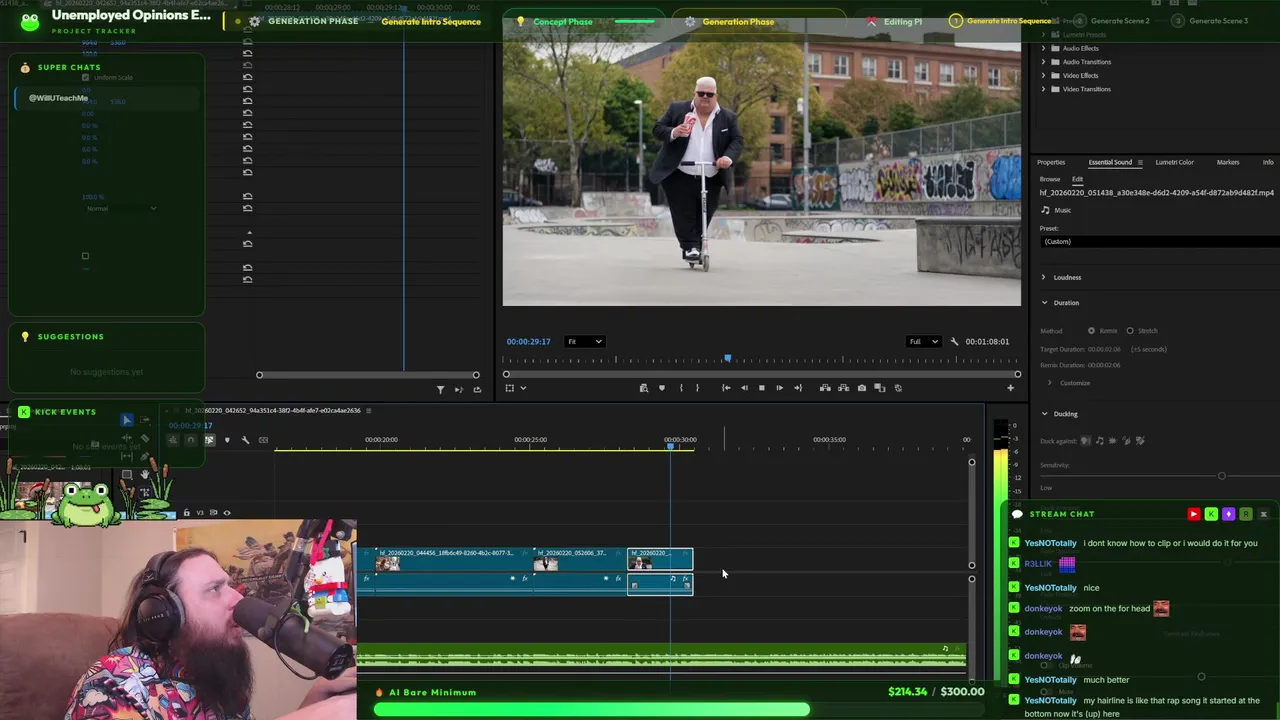Go to In point in Program Monitor
This screenshot has height=720, width=1280.
click(x=726, y=388)
